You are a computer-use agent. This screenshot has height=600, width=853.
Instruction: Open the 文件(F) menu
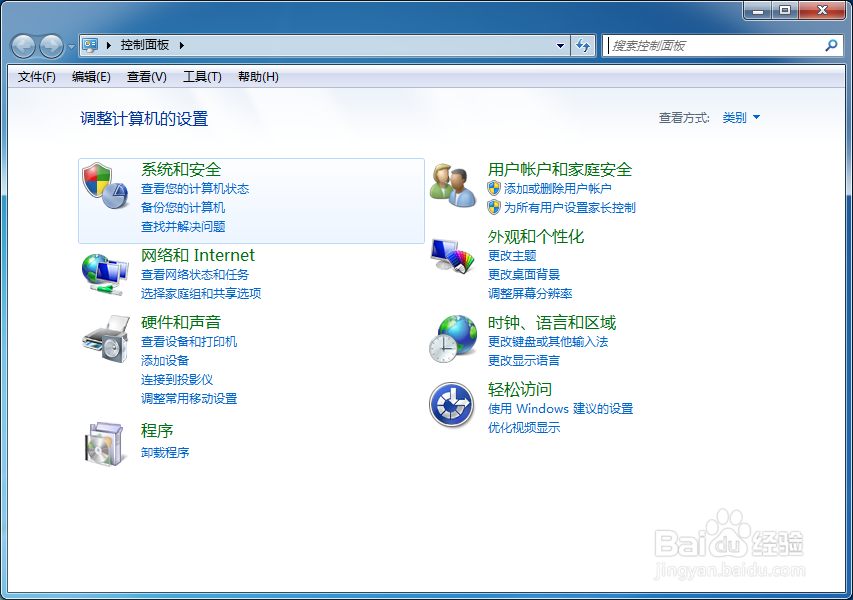(x=36, y=77)
